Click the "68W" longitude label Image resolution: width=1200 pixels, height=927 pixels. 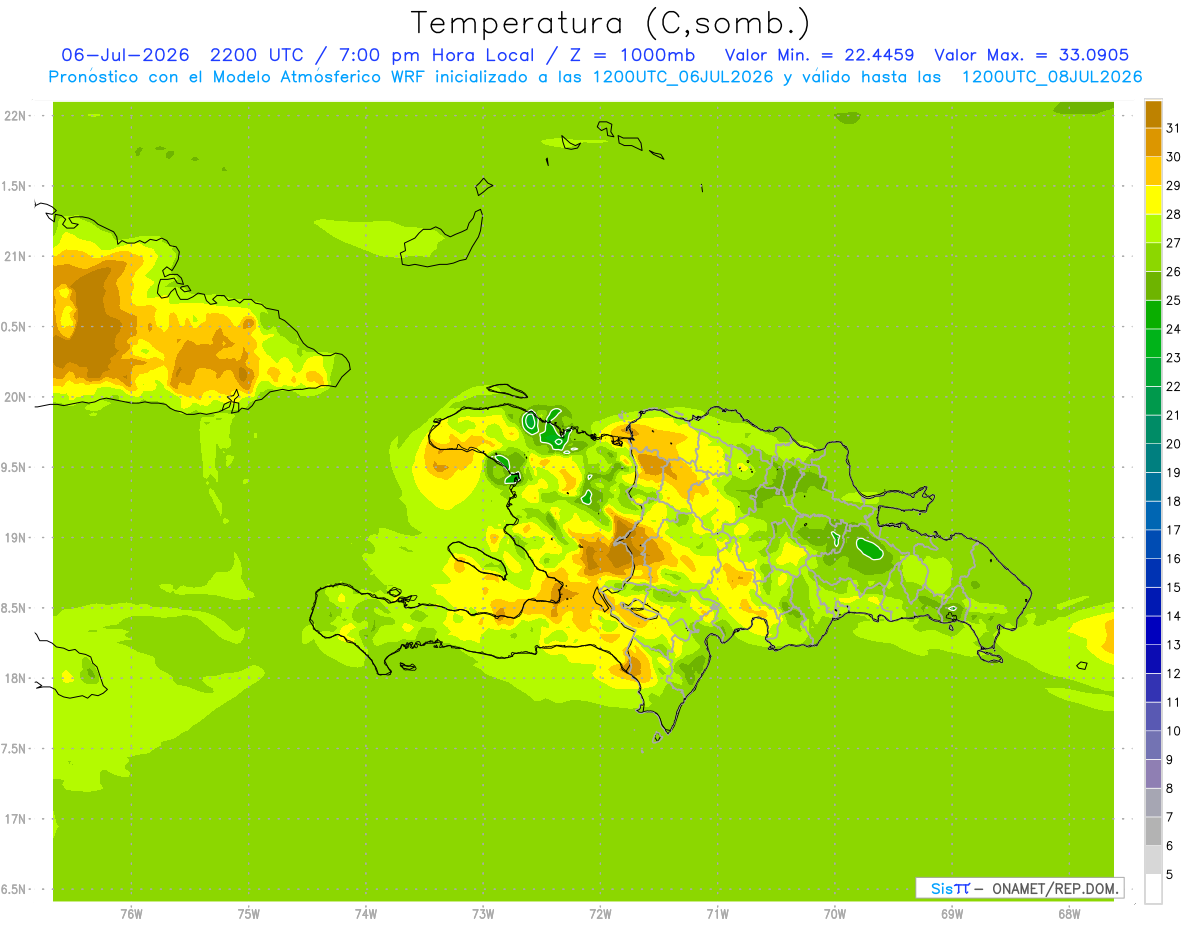coord(1069,913)
